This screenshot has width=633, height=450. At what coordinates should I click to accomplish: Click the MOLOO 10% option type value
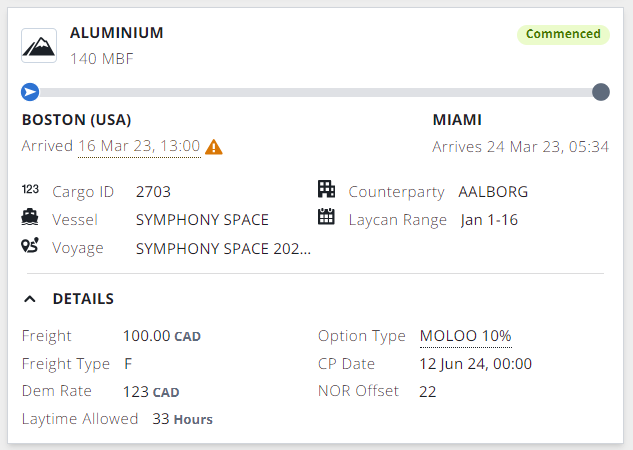(465, 336)
